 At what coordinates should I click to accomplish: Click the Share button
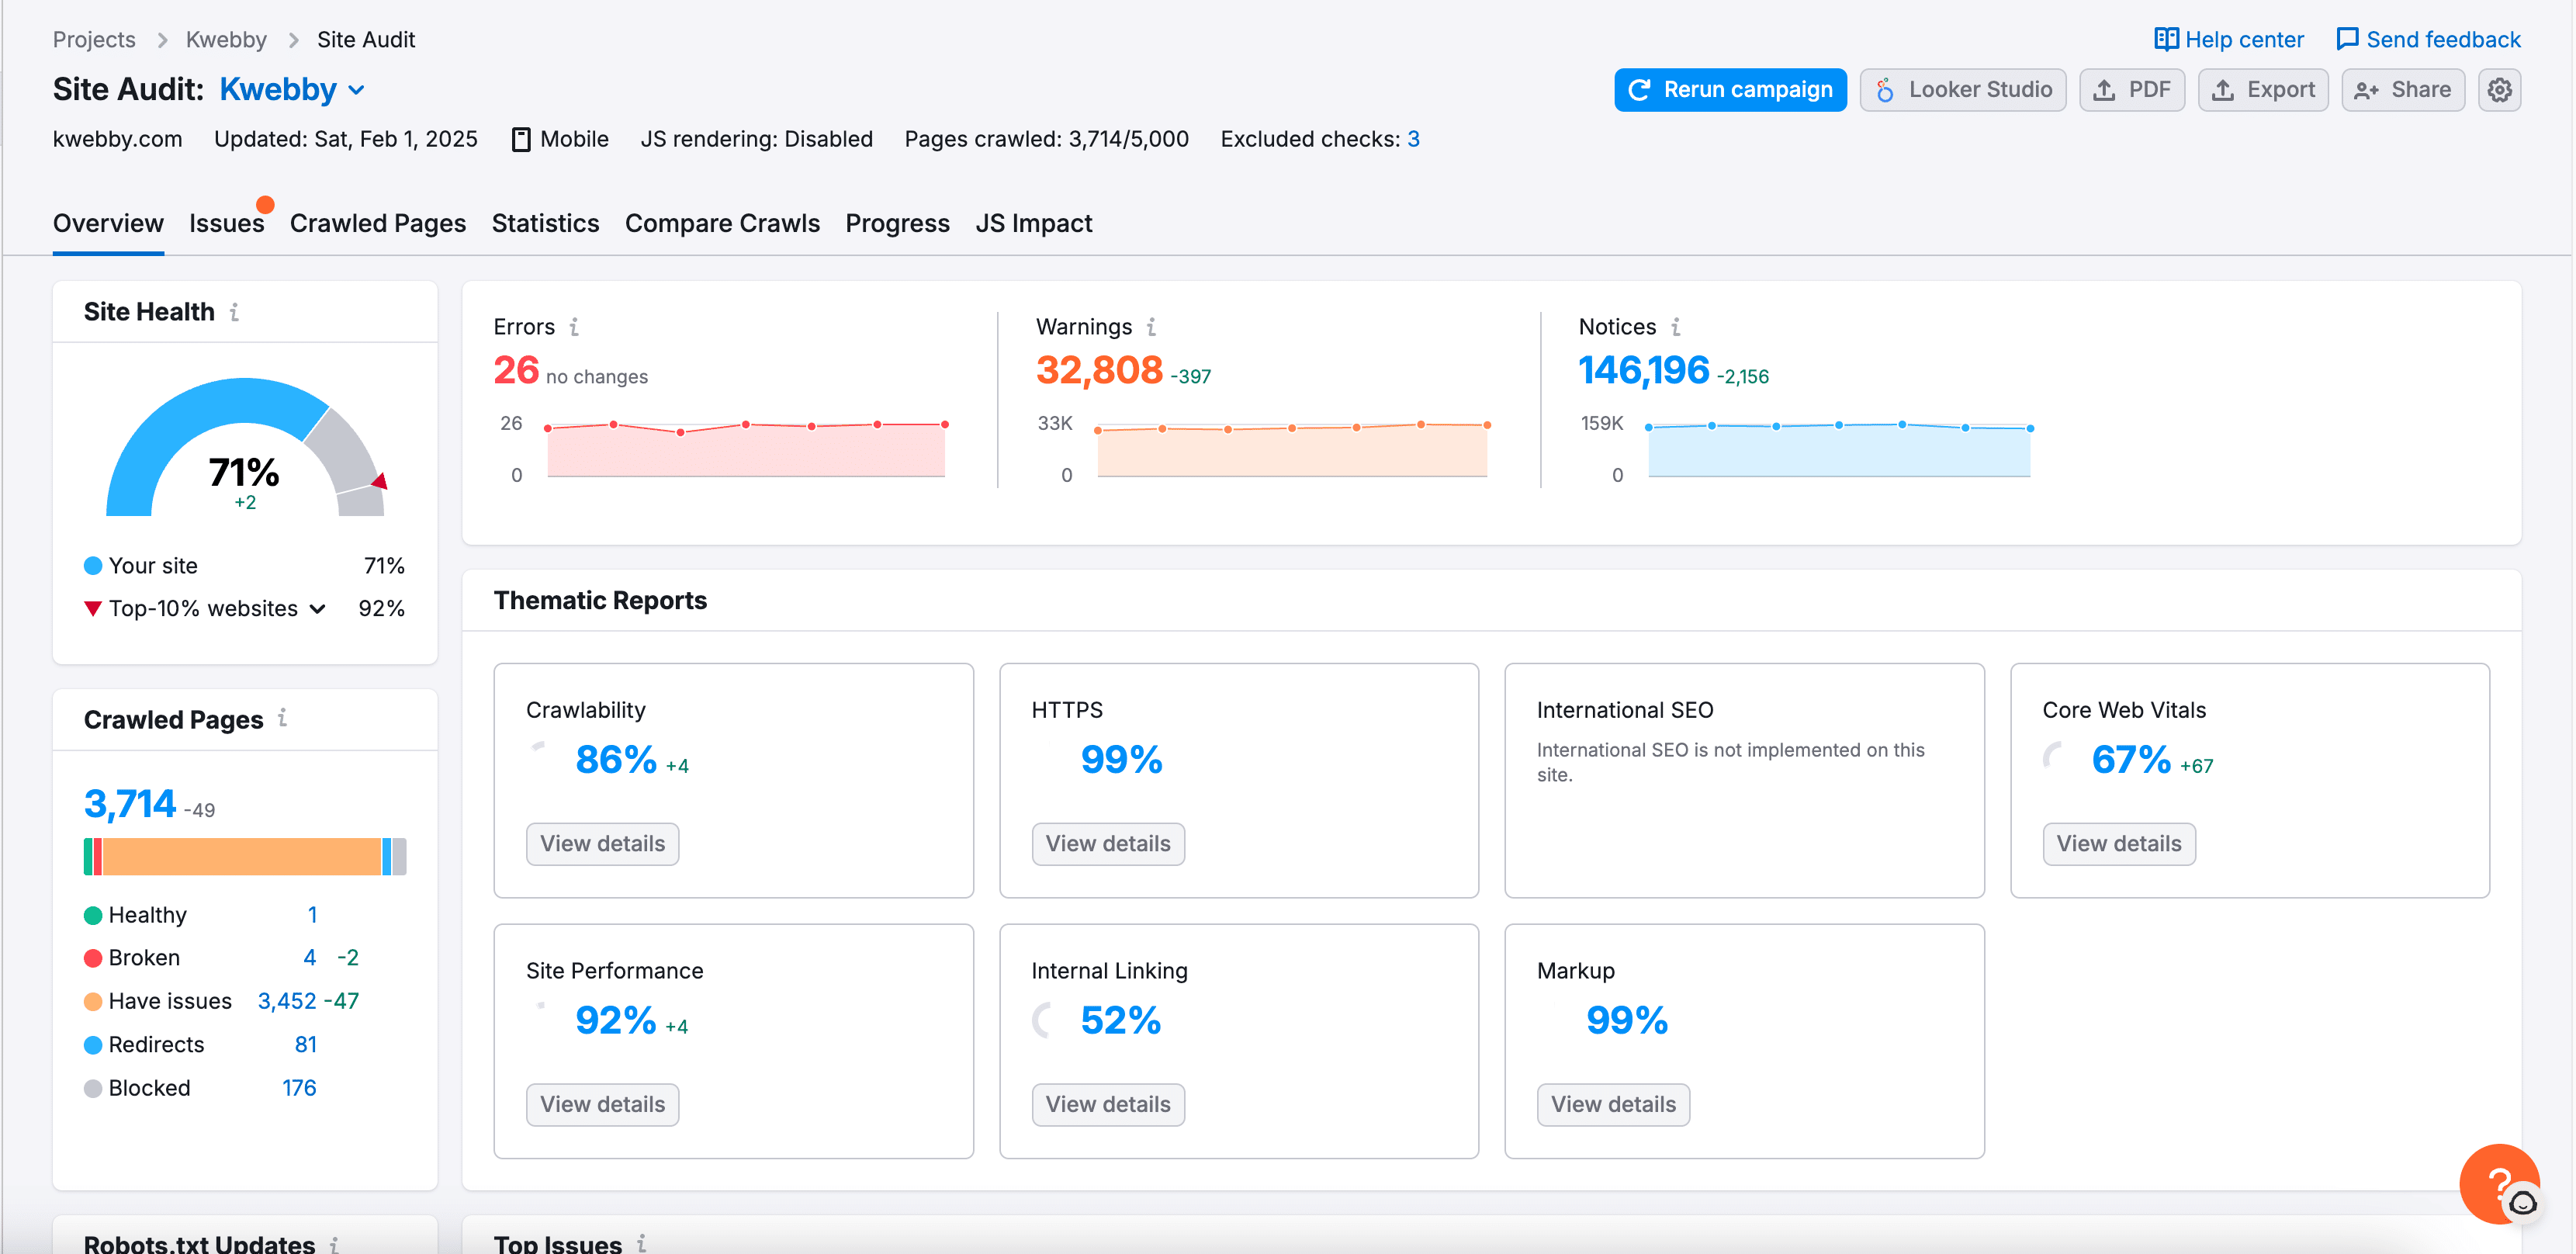2402,90
